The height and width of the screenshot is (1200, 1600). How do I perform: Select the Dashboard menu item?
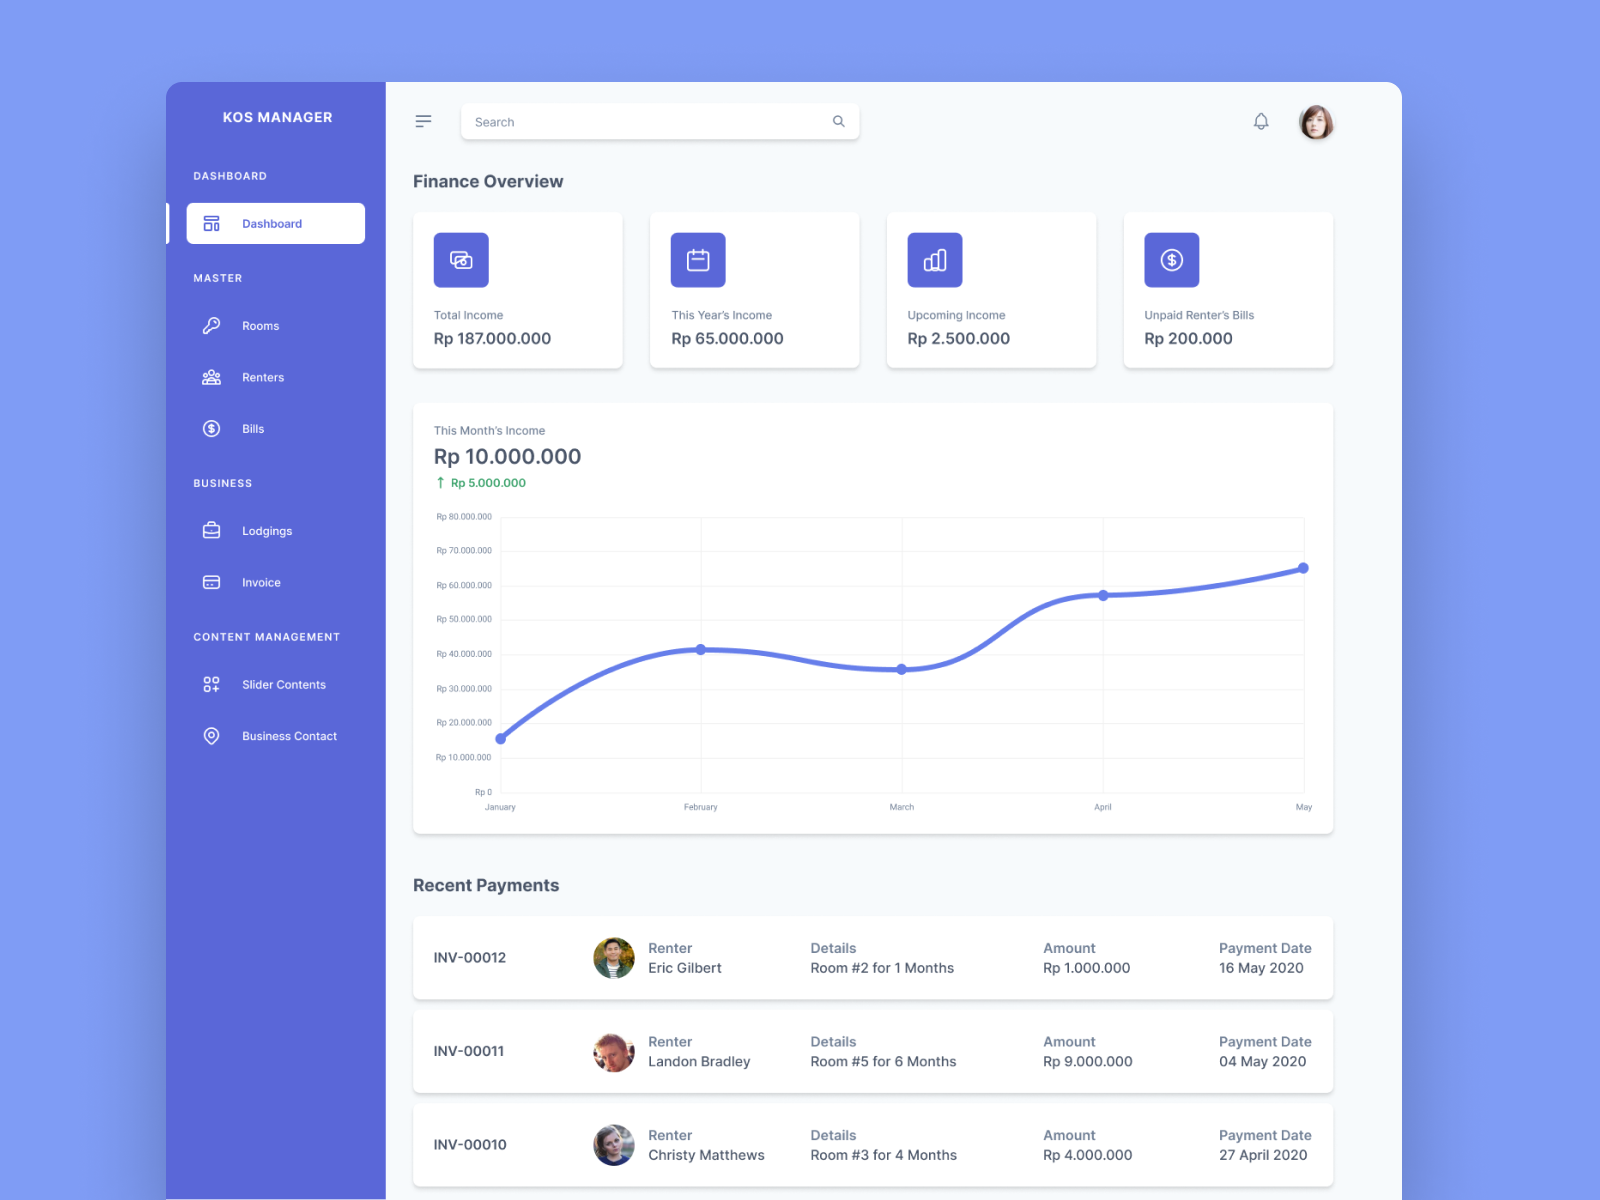click(272, 223)
